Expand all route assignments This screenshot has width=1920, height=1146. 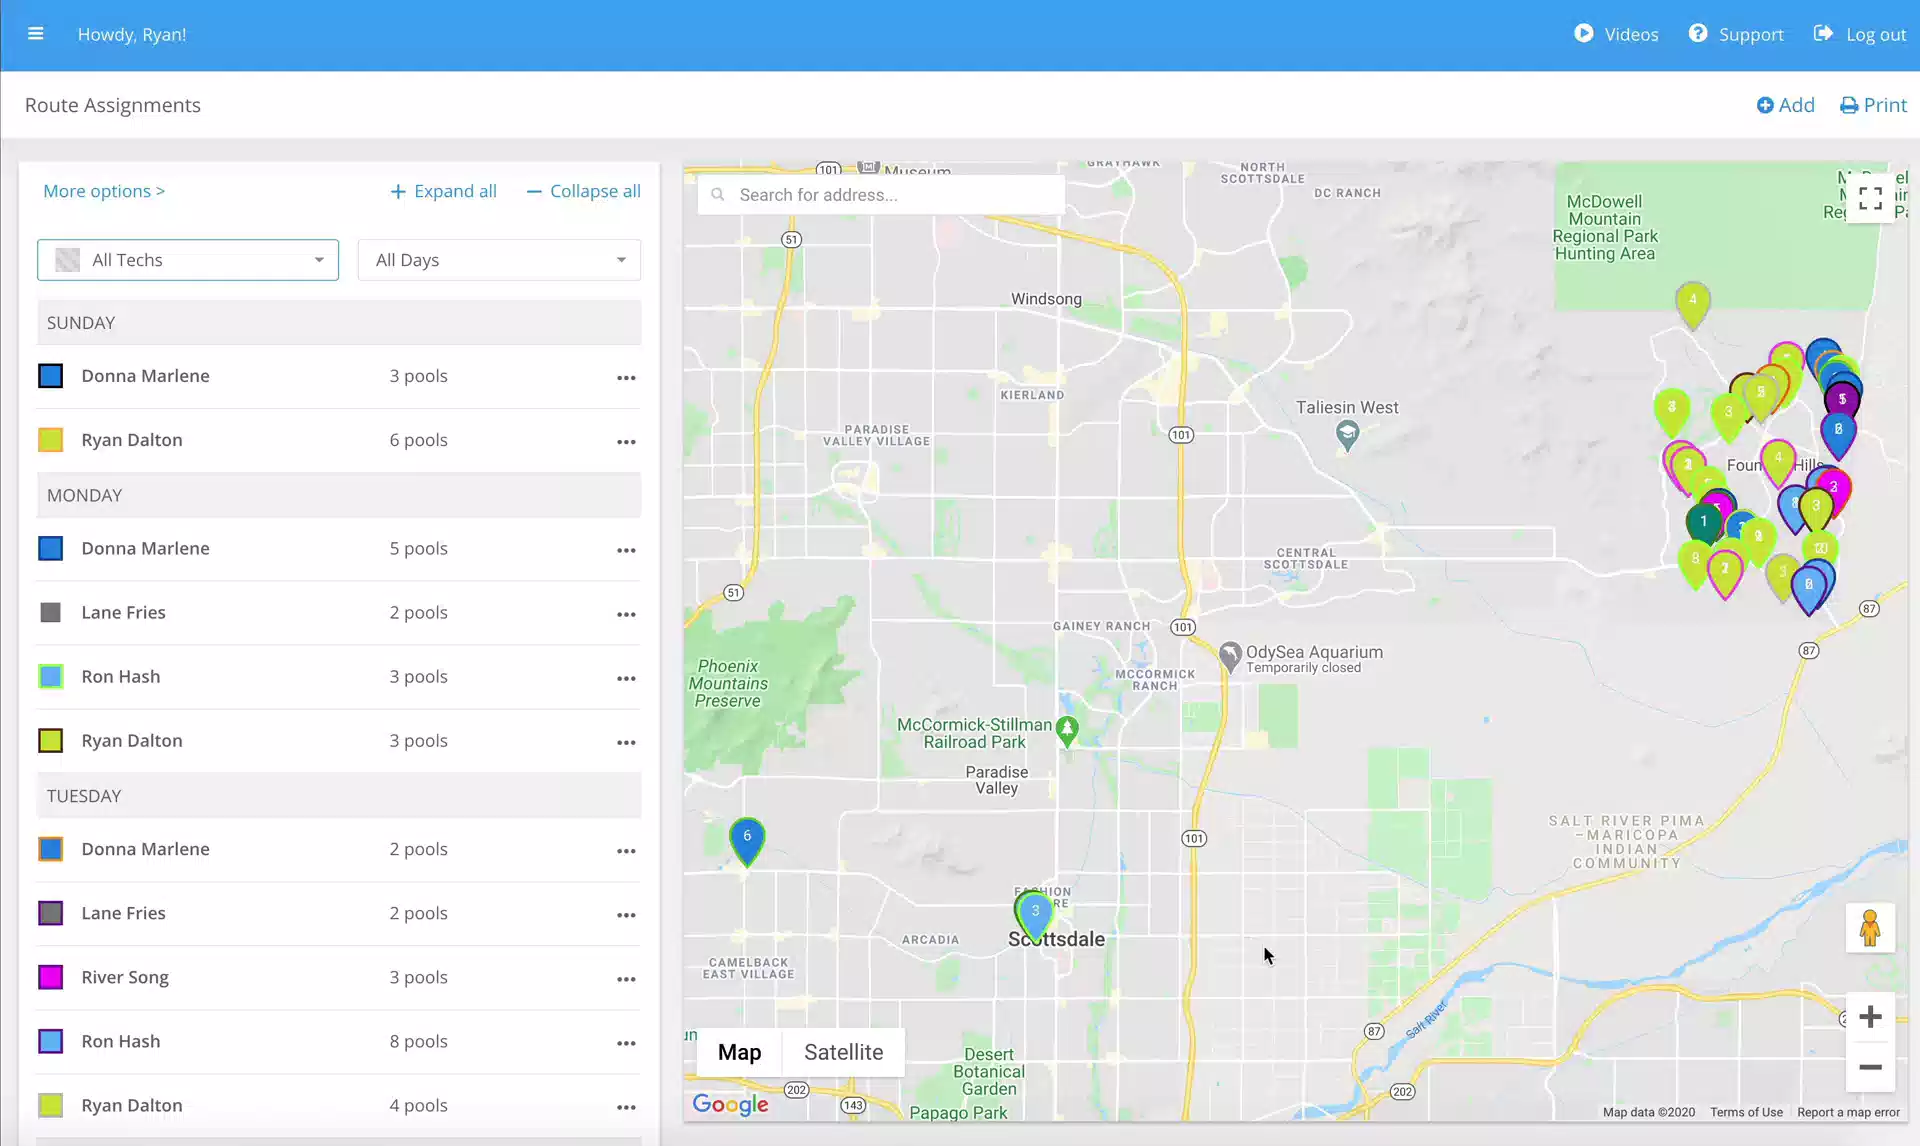point(443,191)
